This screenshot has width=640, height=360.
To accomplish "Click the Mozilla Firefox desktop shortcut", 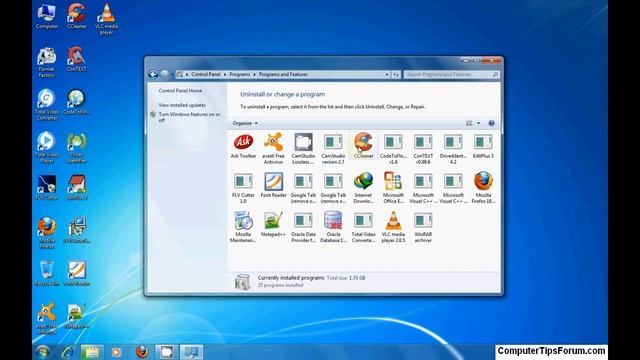I will [47, 233].
